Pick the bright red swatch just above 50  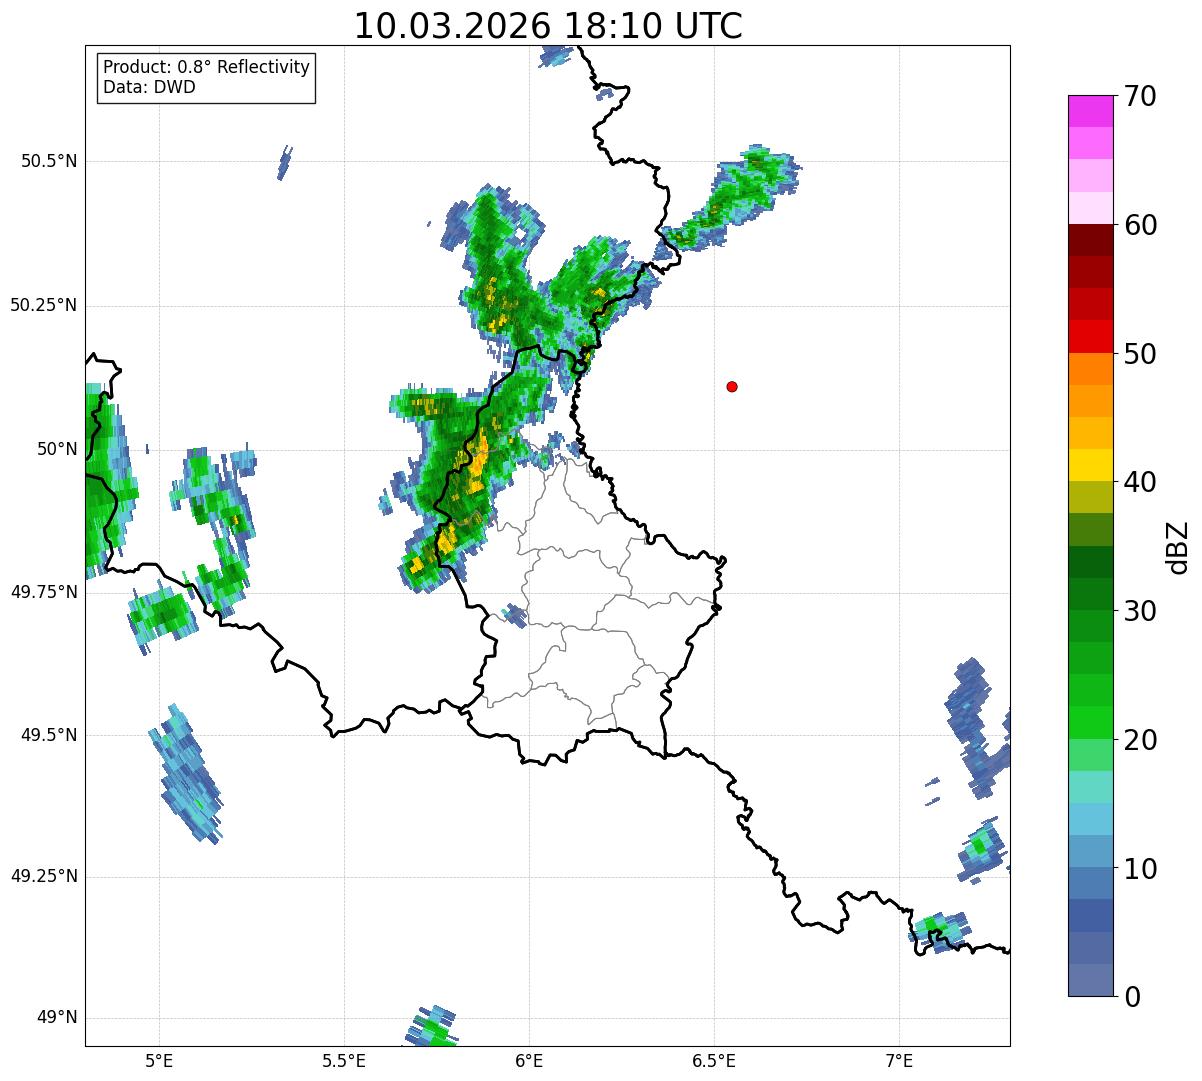coord(1091,337)
